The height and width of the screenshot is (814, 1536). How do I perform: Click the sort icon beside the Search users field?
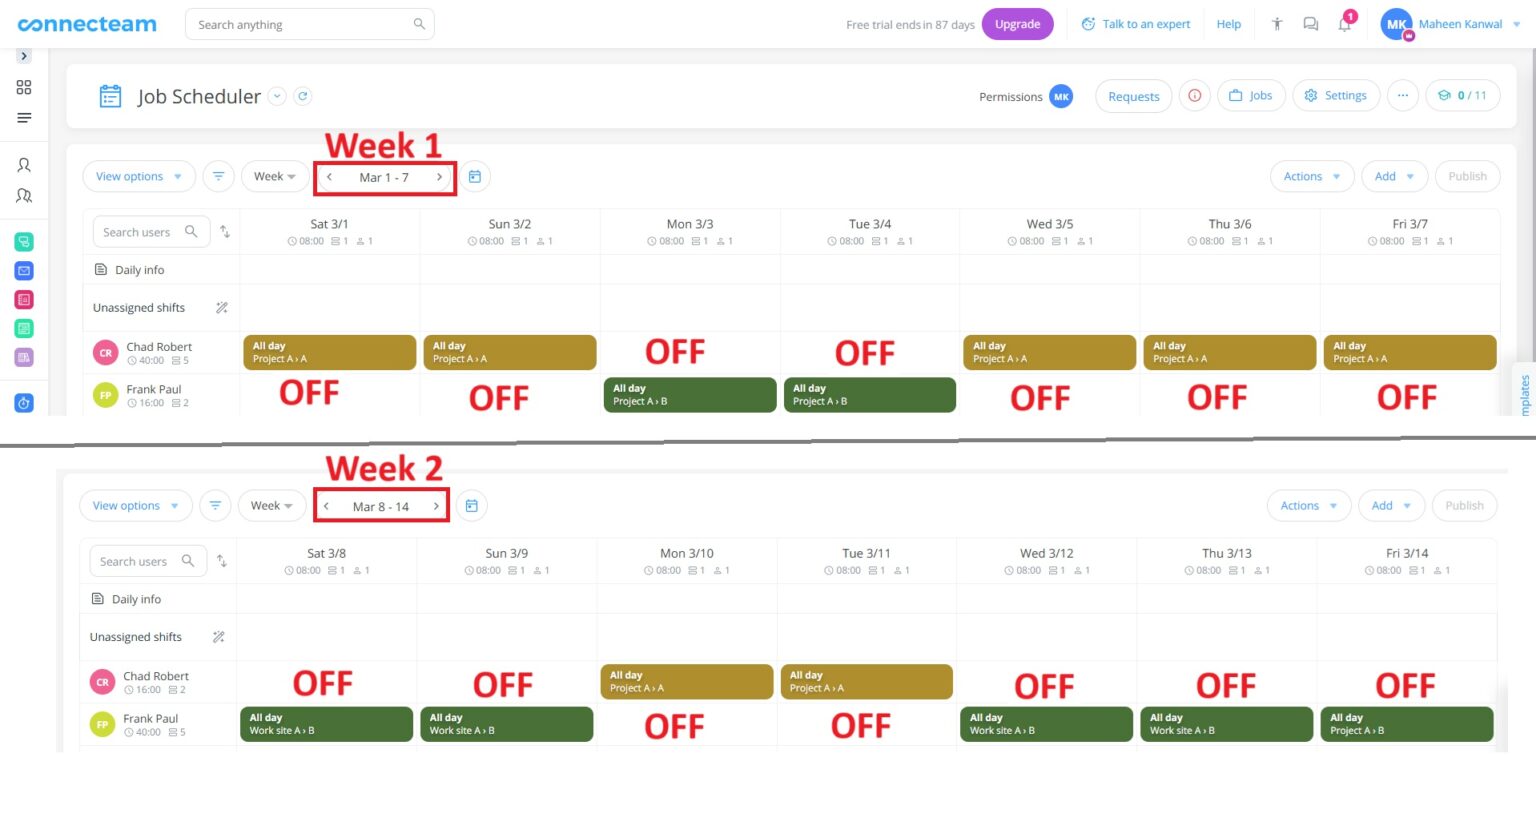[x=224, y=231]
